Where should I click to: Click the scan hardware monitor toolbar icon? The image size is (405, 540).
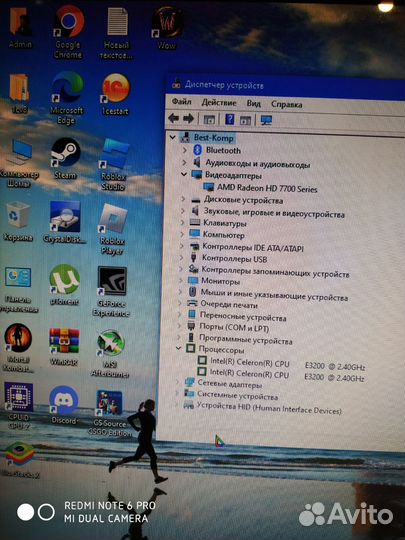point(266,120)
